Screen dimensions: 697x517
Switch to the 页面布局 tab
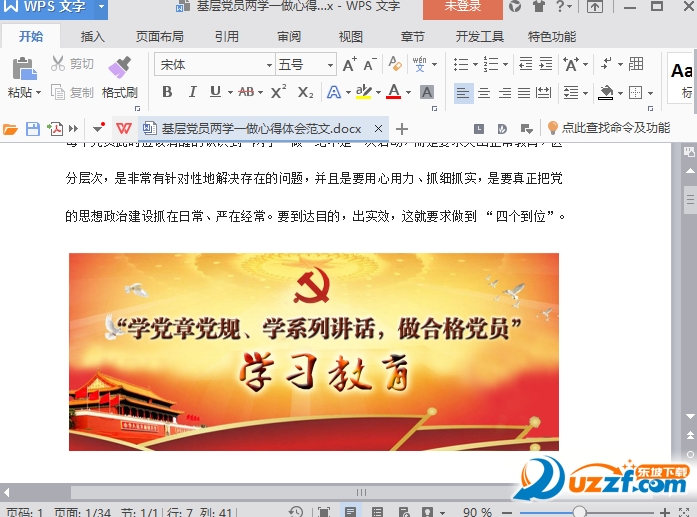coord(160,36)
